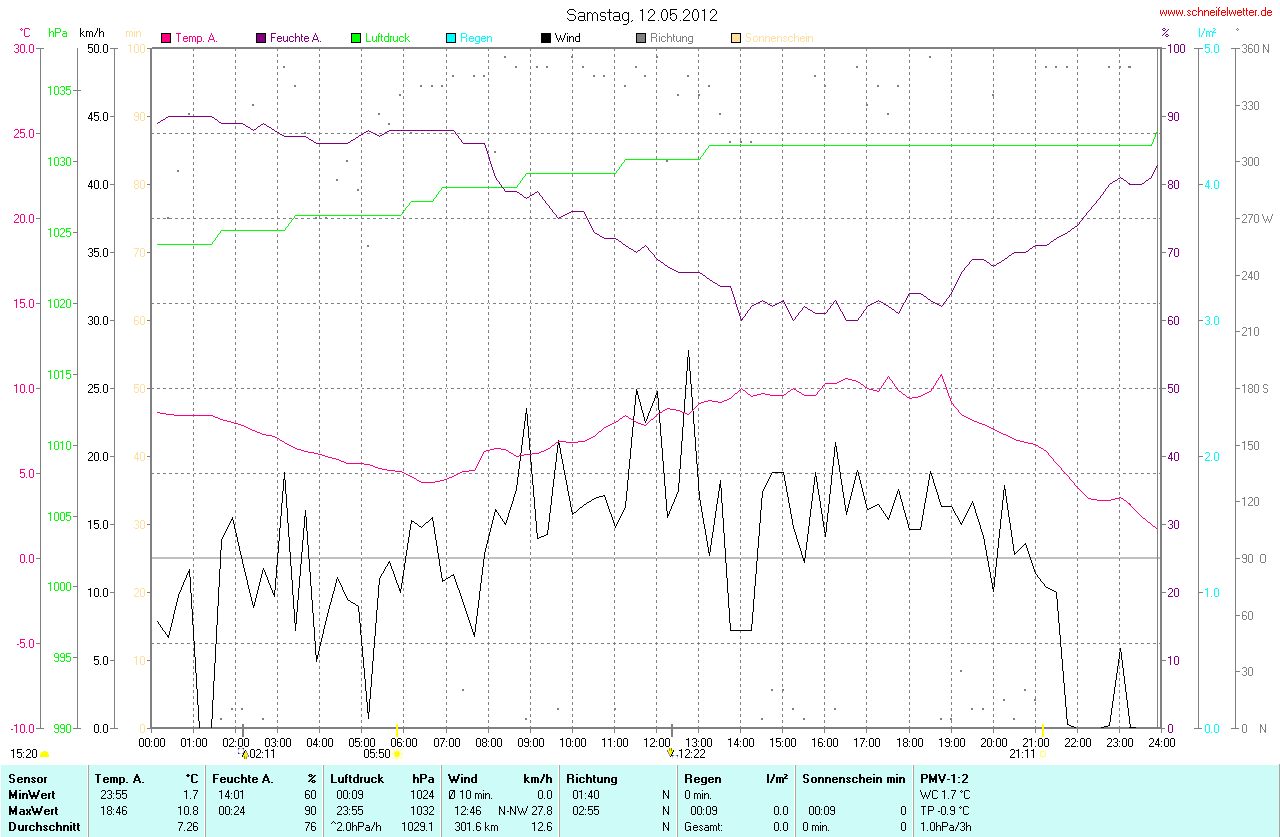
Task: Click the pressure minimum value 1024
Action: [x=421, y=794]
